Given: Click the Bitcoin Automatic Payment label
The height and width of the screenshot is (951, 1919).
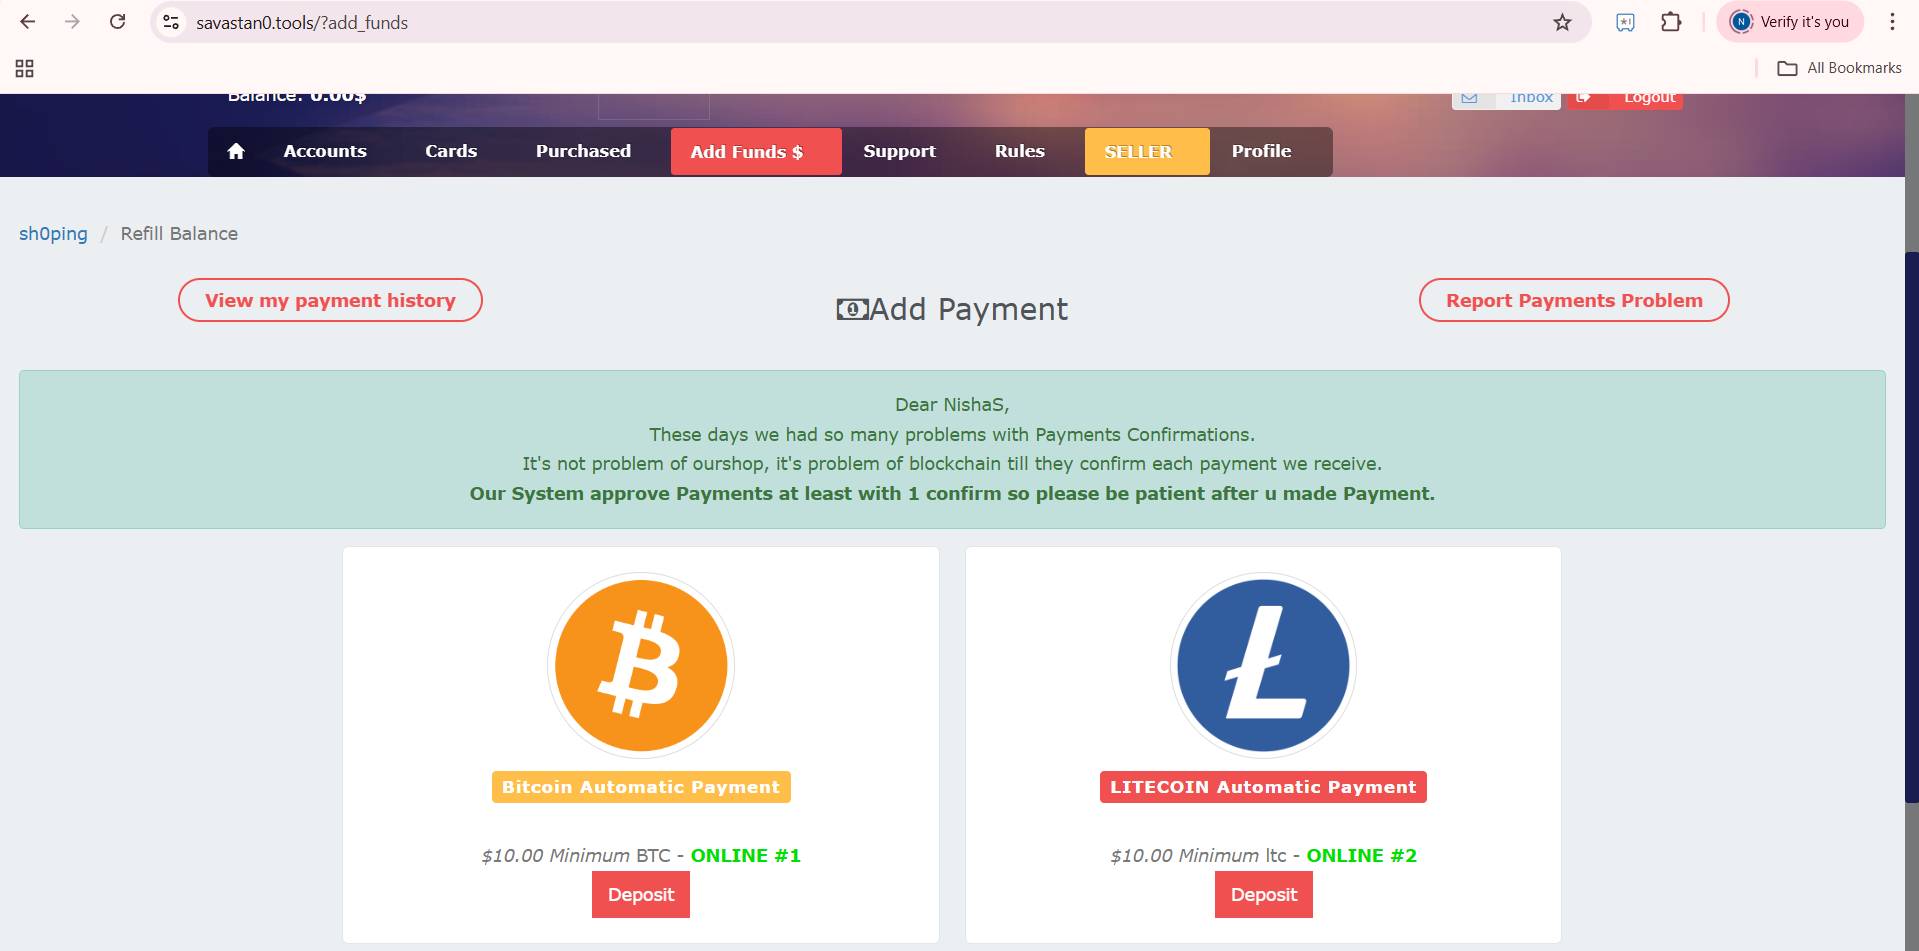Looking at the screenshot, I should coord(641,787).
